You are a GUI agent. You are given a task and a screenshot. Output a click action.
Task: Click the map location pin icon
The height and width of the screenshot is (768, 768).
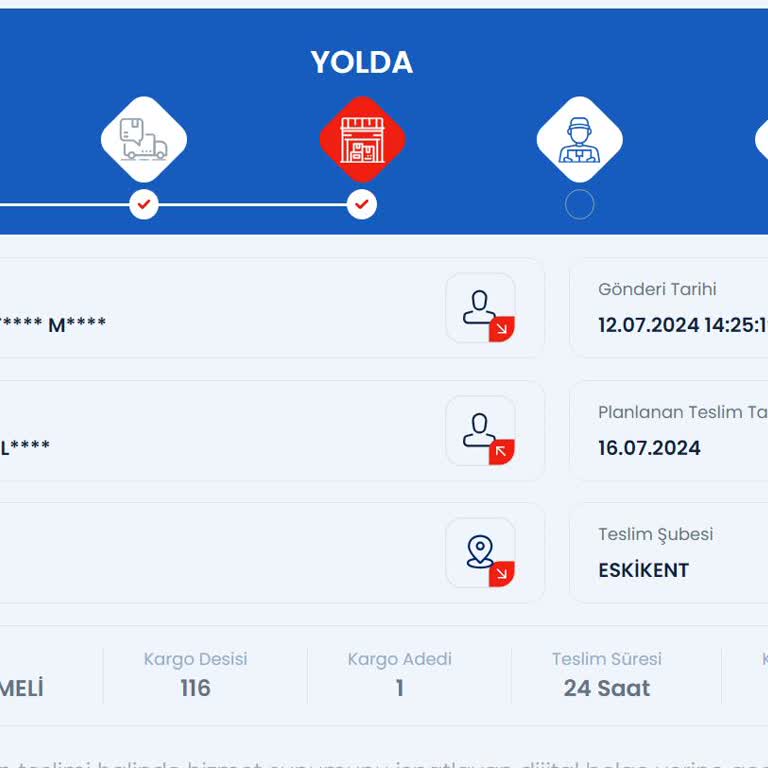480,552
